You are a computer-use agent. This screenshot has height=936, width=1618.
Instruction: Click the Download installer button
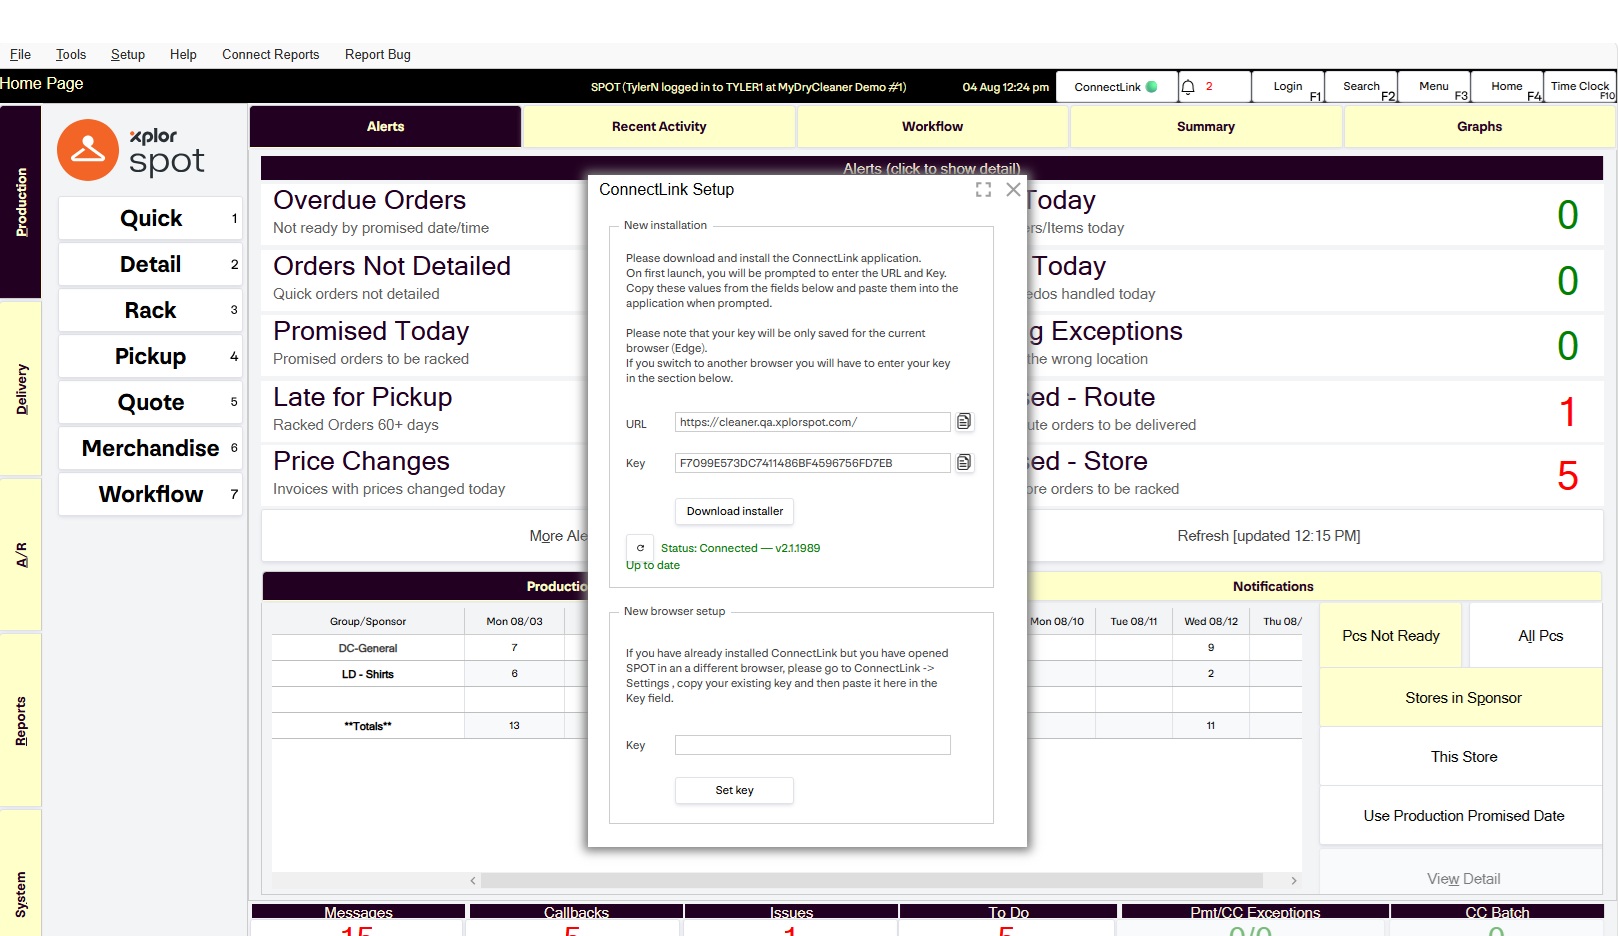pos(735,511)
